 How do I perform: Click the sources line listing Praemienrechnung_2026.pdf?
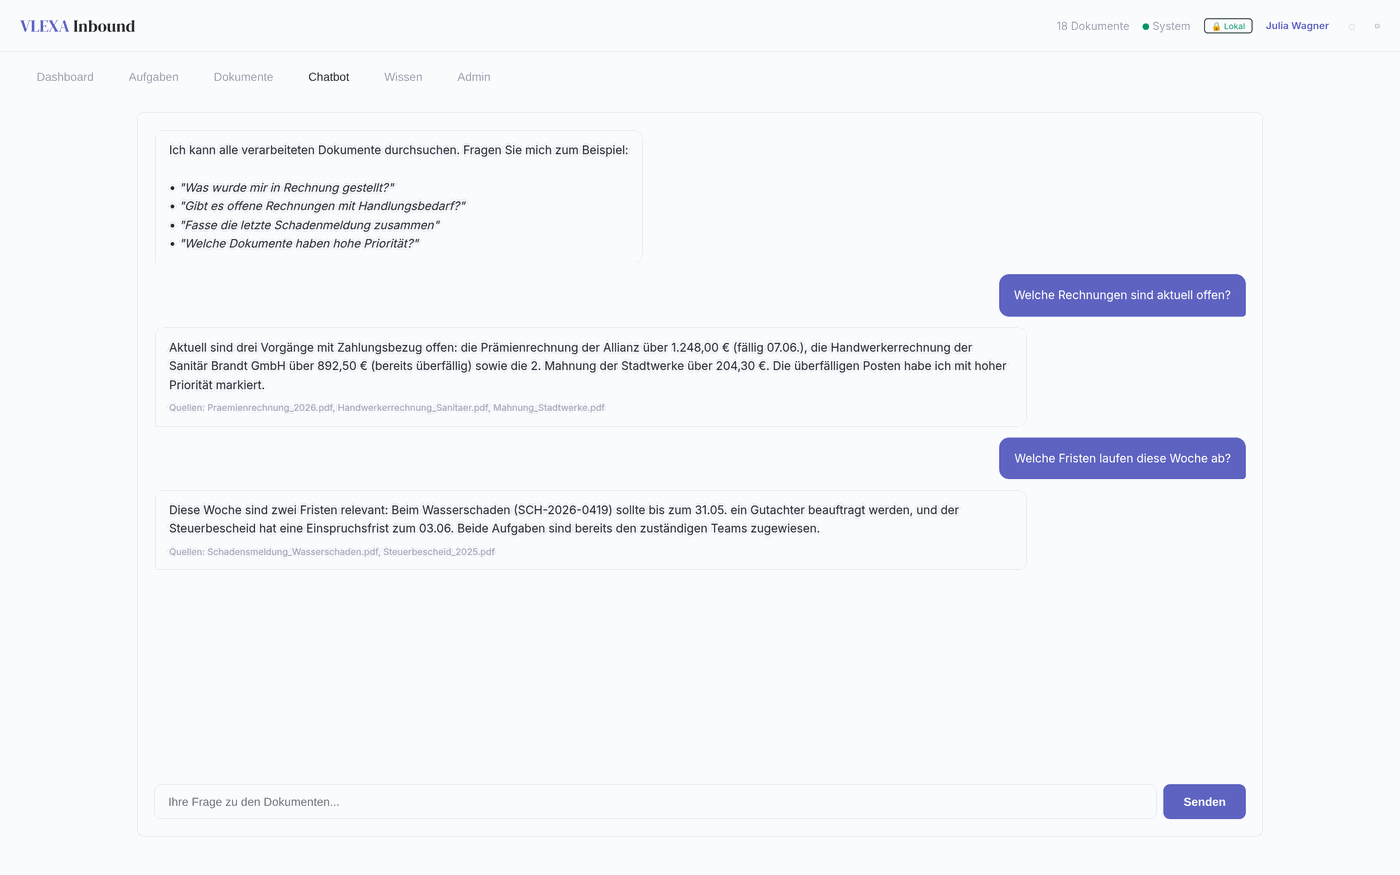pos(387,408)
